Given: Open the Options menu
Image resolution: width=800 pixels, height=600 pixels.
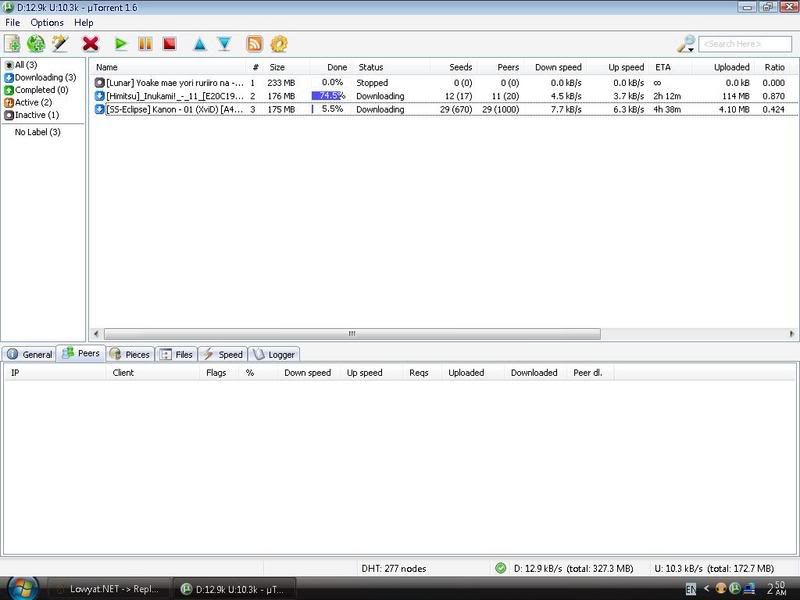Looking at the screenshot, I should click(x=47, y=22).
